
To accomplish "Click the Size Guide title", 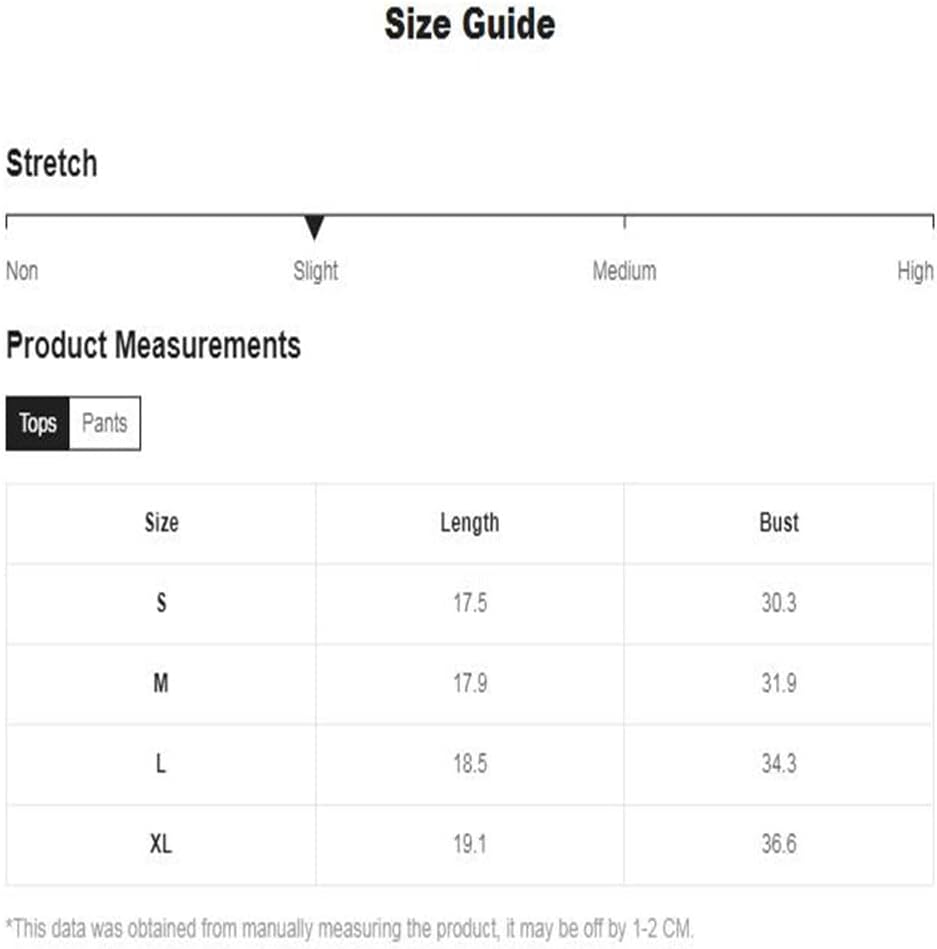I will (x=470, y=24).
